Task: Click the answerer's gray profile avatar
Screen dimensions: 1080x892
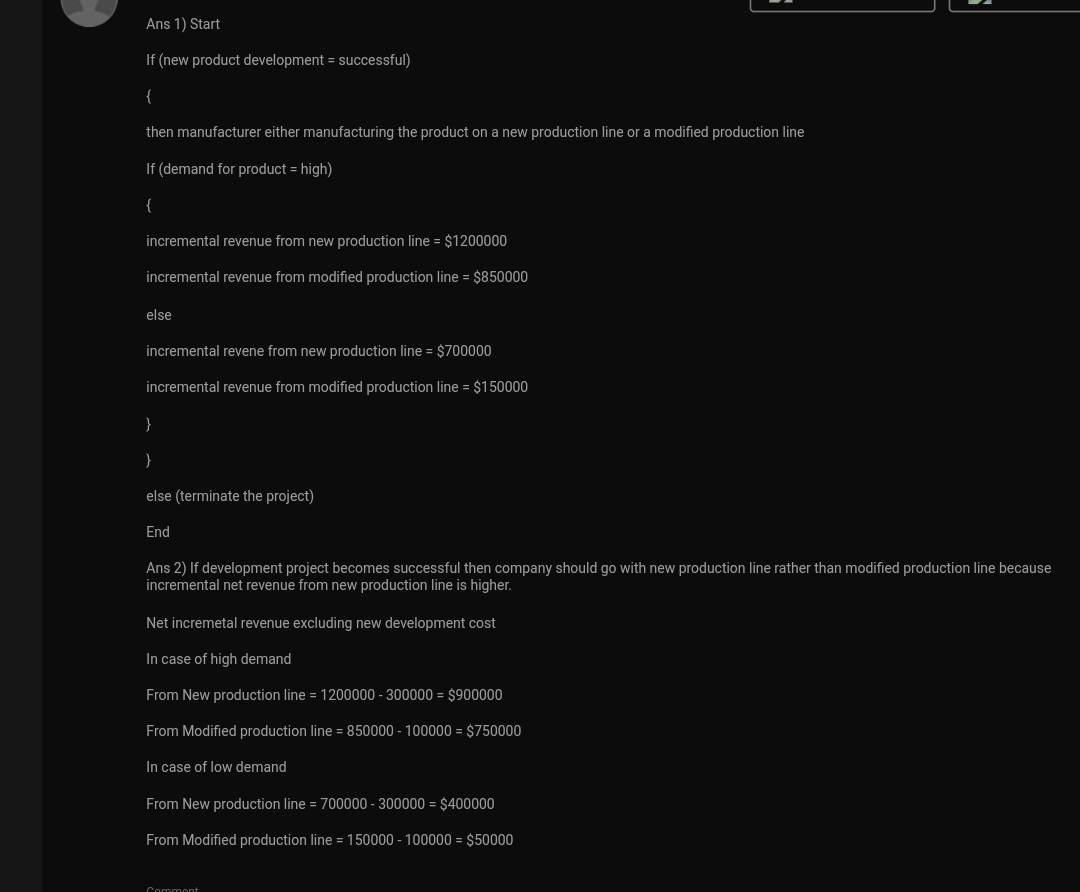Action: pos(89,10)
